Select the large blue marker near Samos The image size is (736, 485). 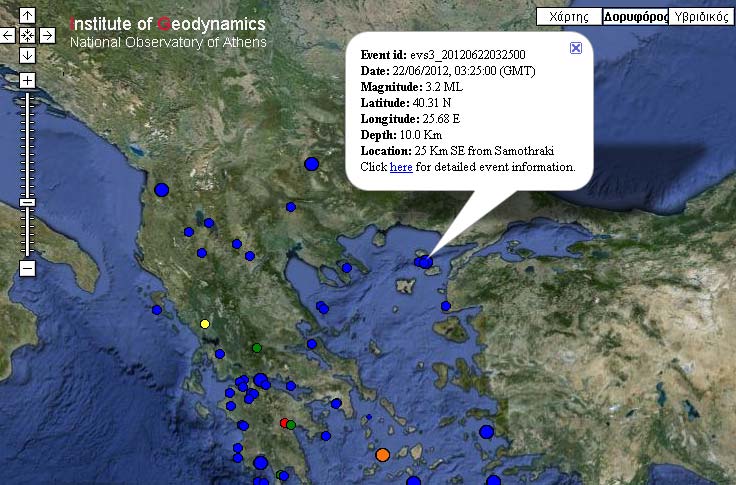486,432
